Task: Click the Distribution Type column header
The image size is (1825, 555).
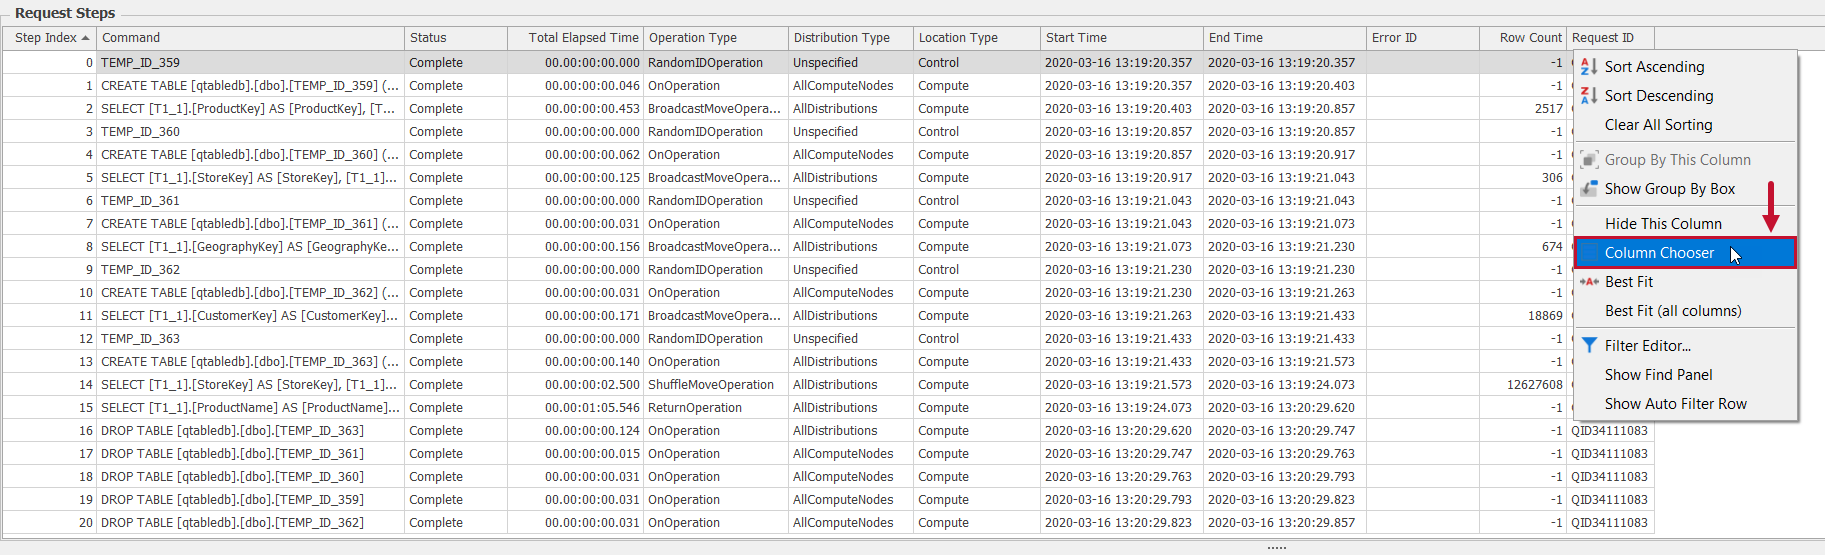Action: (x=851, y=38)
